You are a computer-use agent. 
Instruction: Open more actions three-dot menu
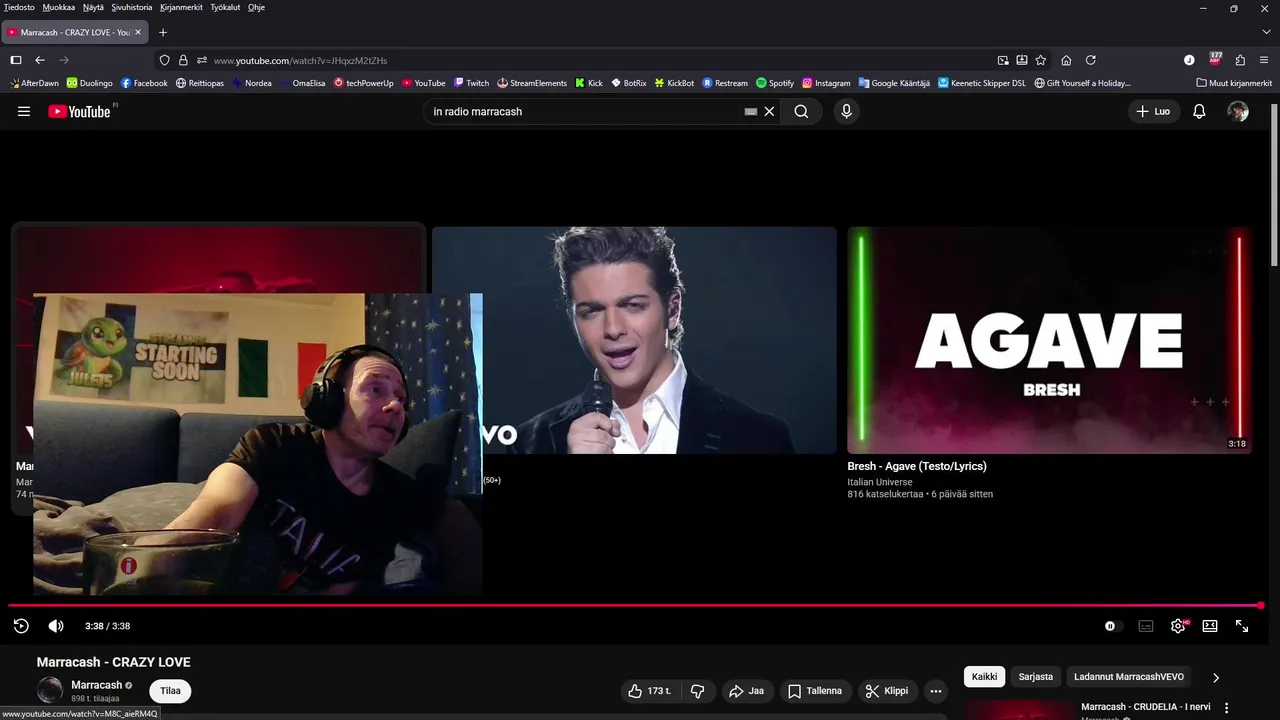pyautogui.click(x=936, y=691)
